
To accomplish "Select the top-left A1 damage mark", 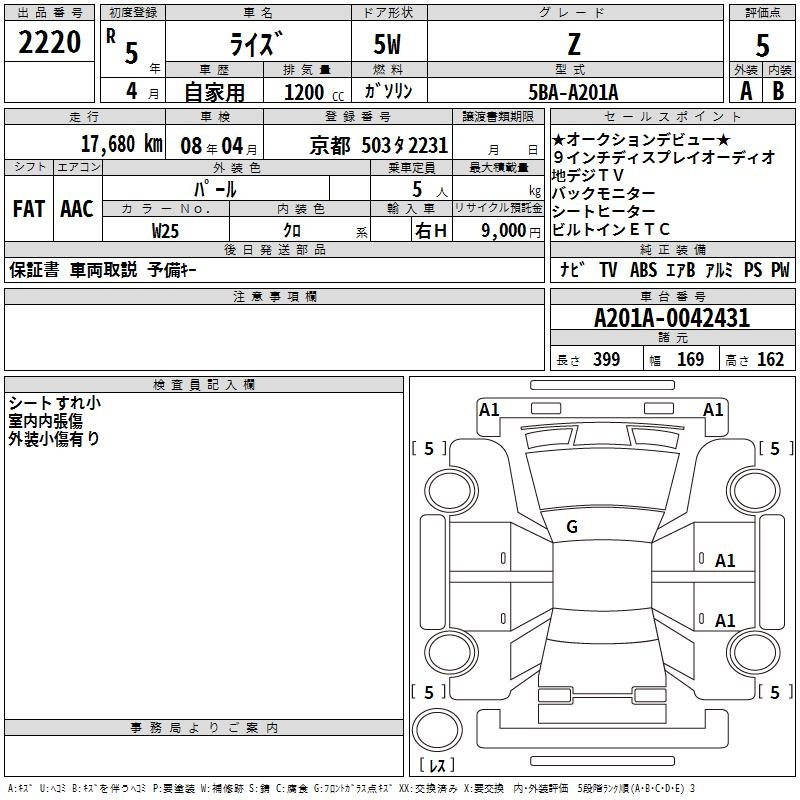I will point(489,409).
